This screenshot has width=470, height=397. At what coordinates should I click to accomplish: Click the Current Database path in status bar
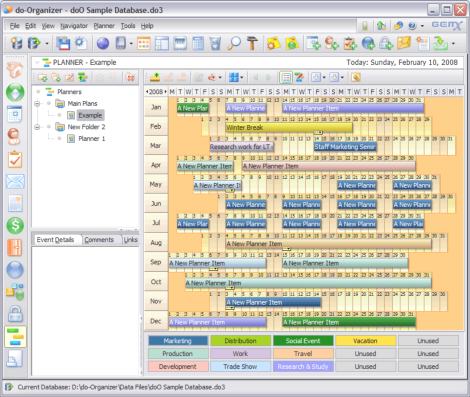[121, 387]
